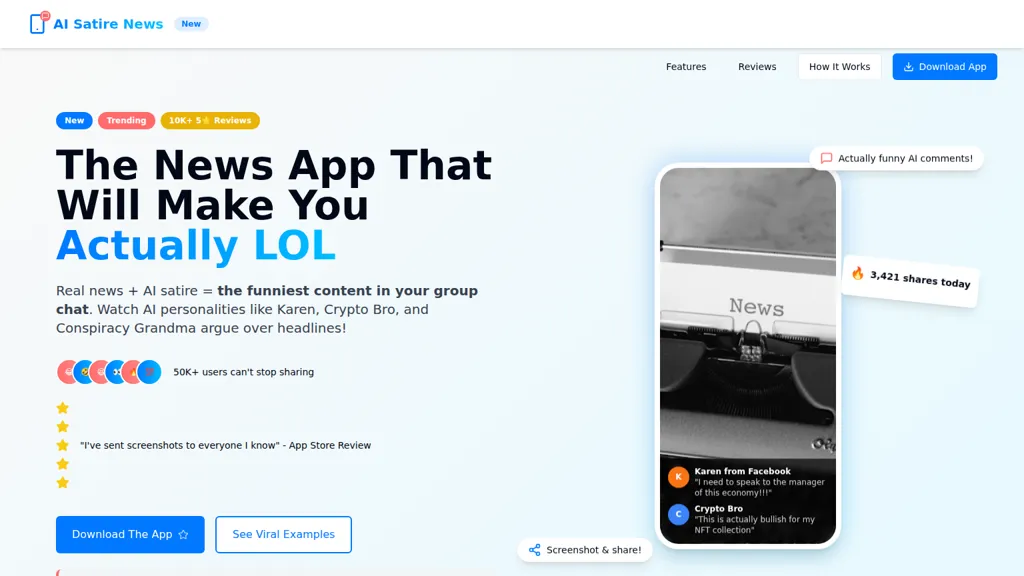Click the New badge beside the site title
1024x576 pixels.
coord(191,24)
